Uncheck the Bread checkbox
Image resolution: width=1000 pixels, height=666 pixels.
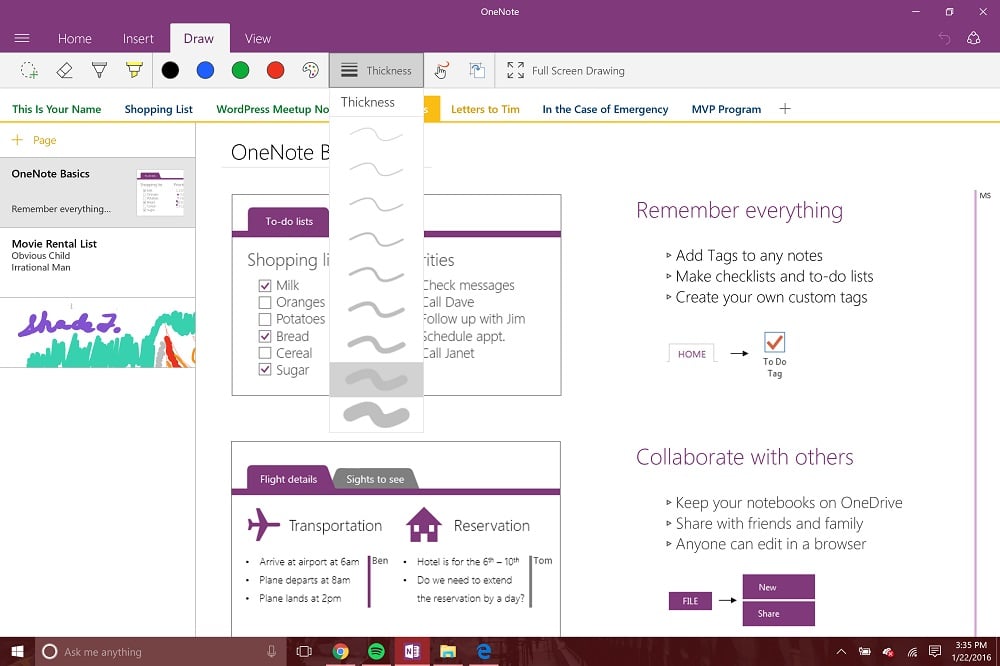coord(265,336)
